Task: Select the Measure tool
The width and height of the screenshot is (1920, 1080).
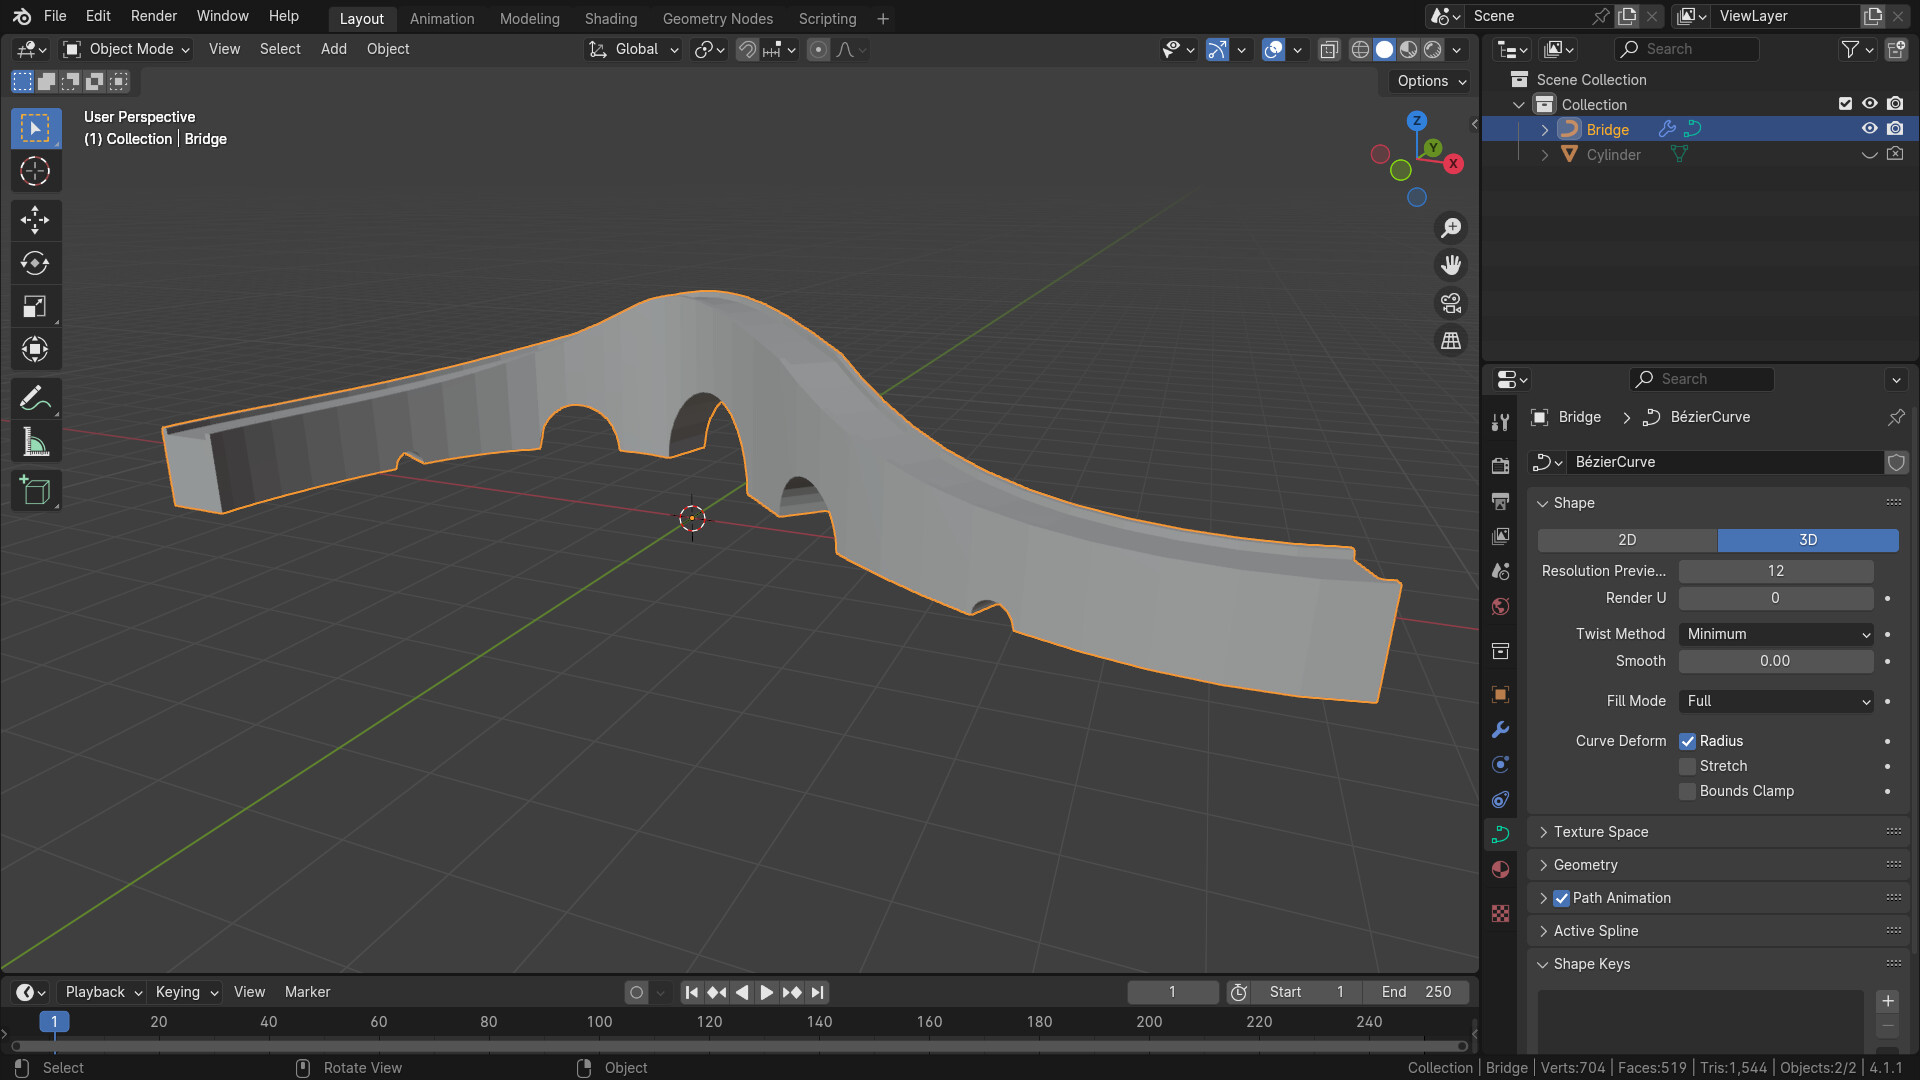Action: pyautogui.click(x=35, y=441)
